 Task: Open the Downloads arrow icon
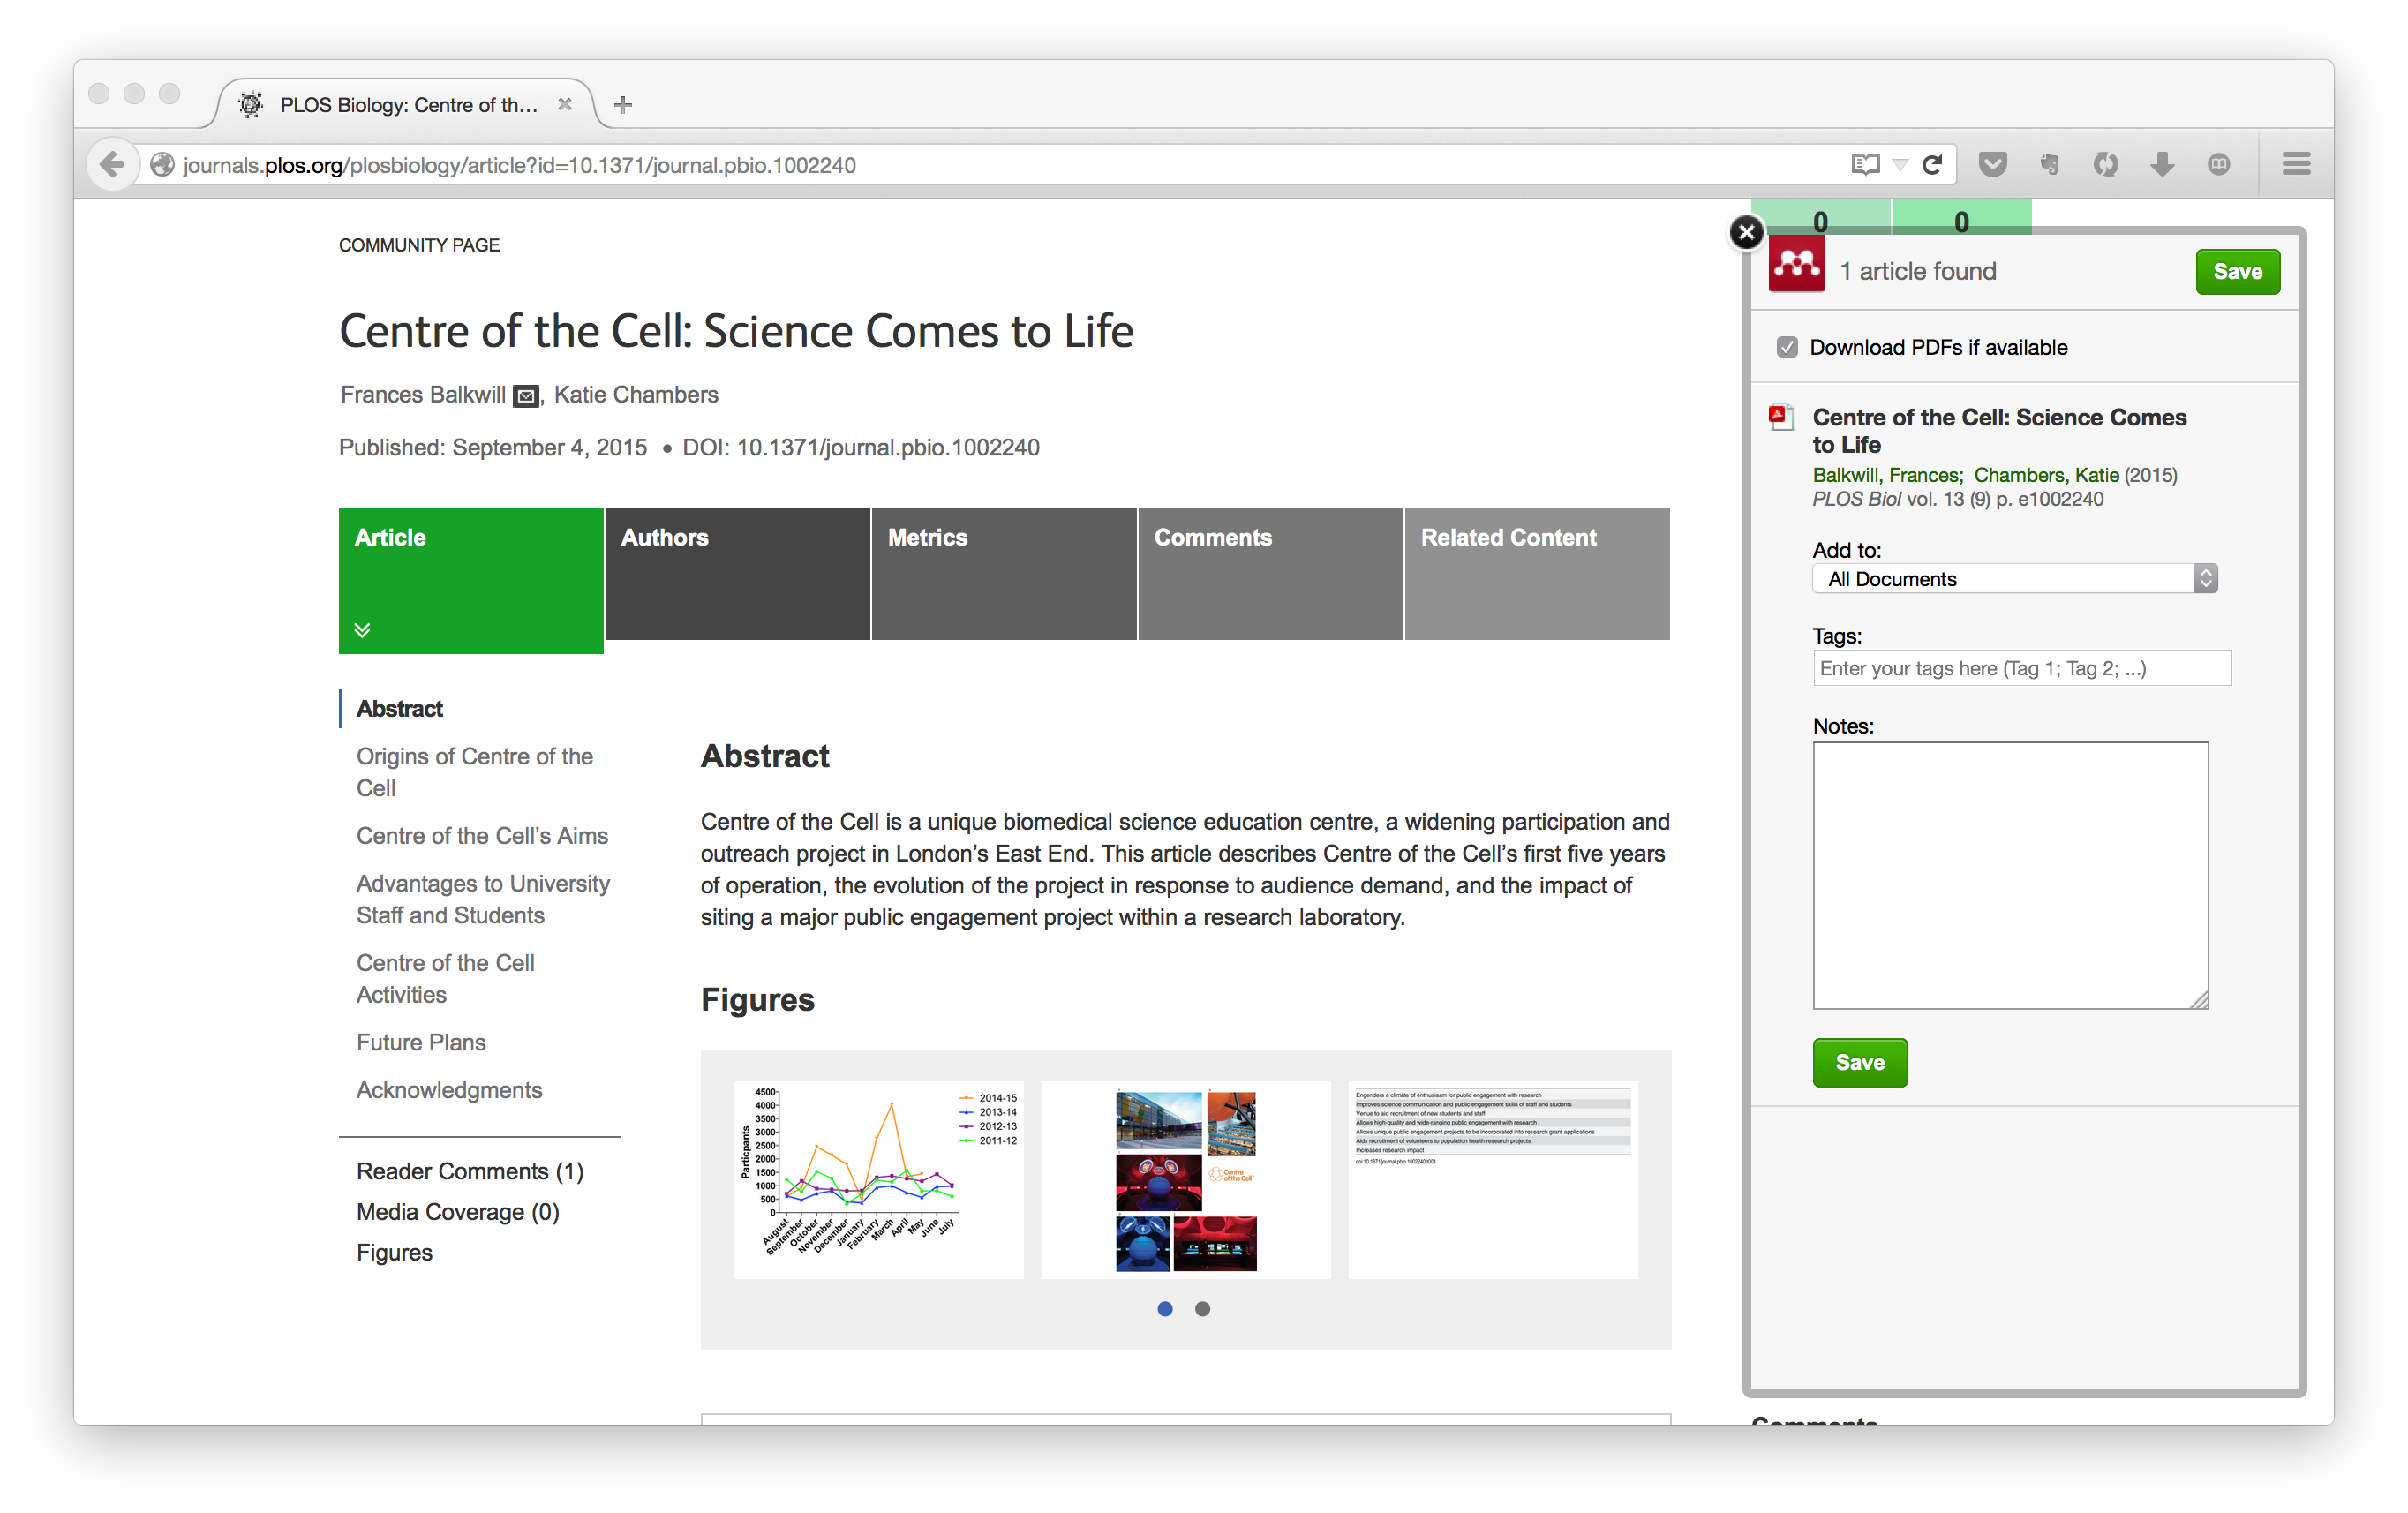coord(2162,164)
